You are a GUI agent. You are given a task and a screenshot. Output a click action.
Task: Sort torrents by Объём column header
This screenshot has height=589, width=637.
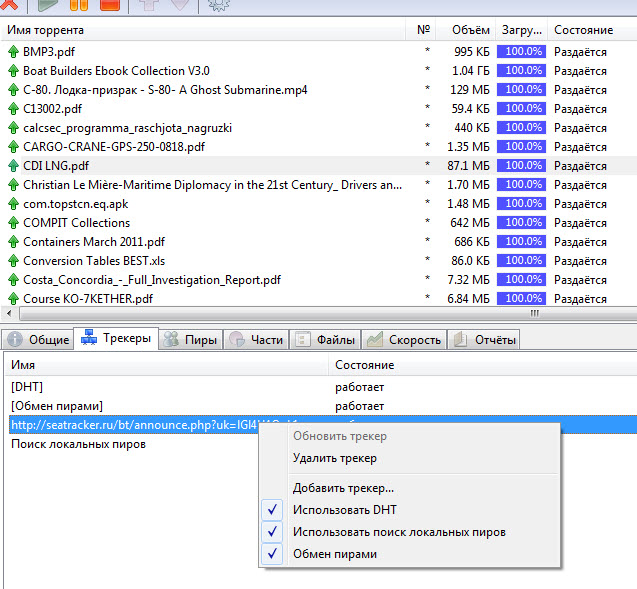coord(469,31)
